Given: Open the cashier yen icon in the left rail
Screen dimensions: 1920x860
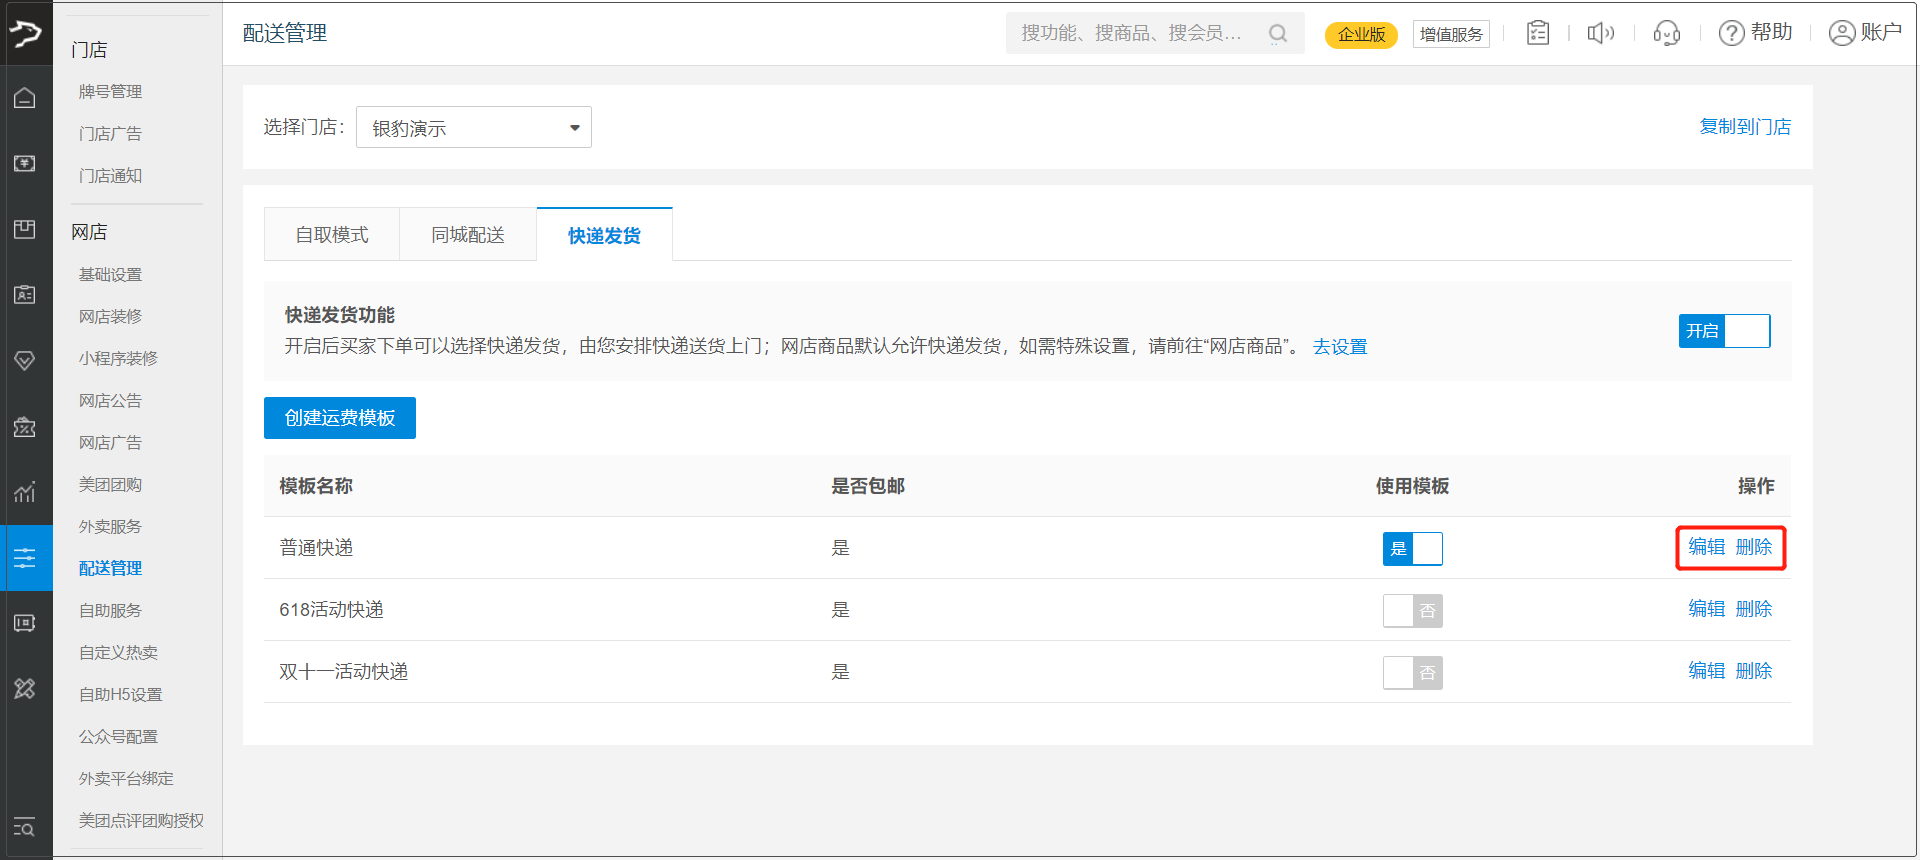Looking at the screenshot, I should click(x=25, y=163).
